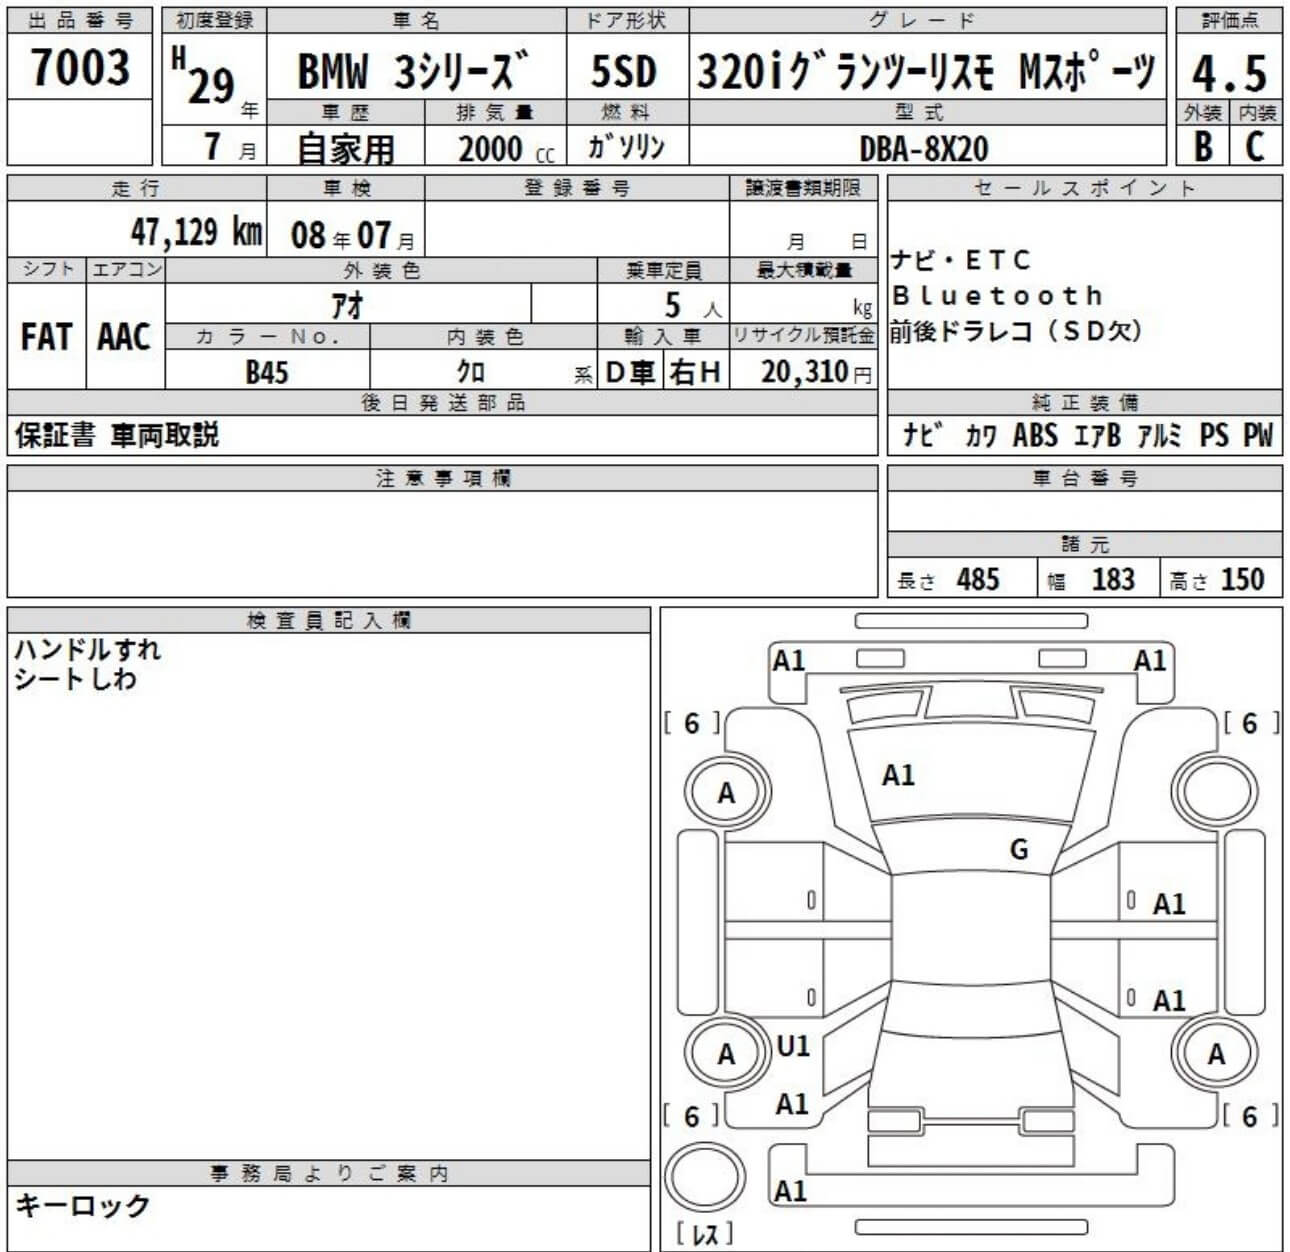Select inspector note ハンドルすれ

click(x=87, y=649)
